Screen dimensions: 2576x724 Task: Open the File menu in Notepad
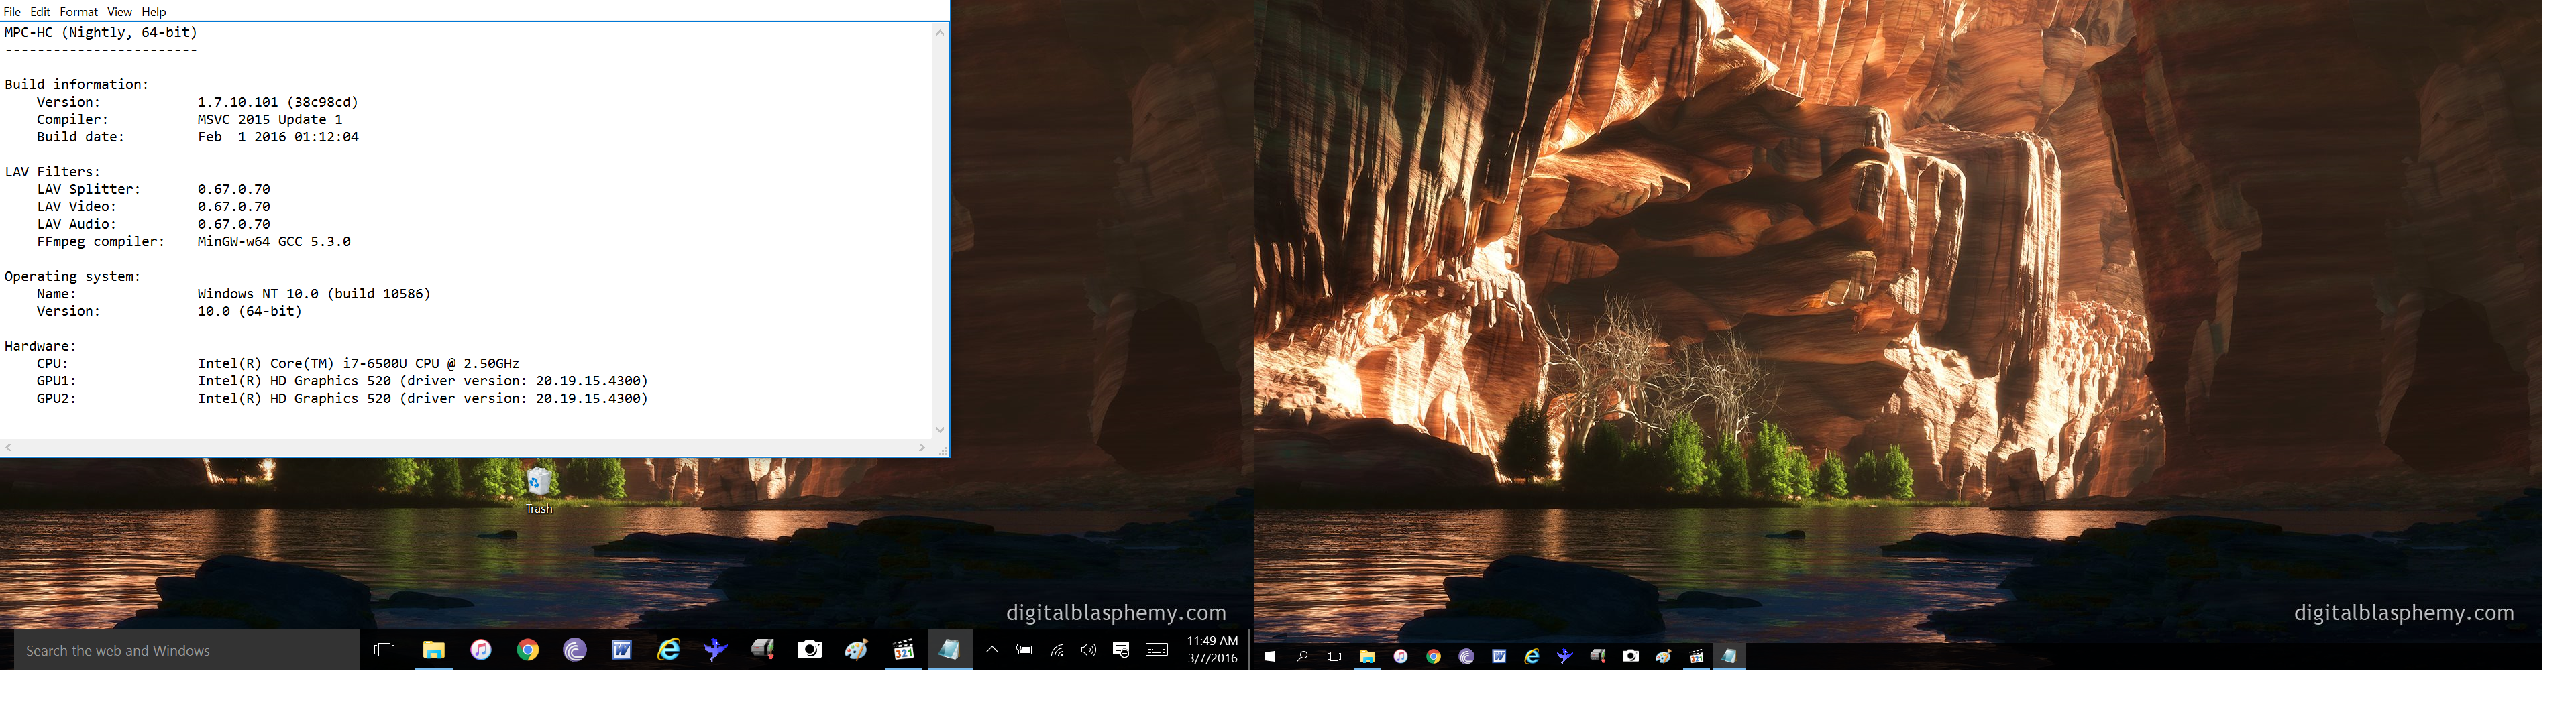[x=12, y=12]
